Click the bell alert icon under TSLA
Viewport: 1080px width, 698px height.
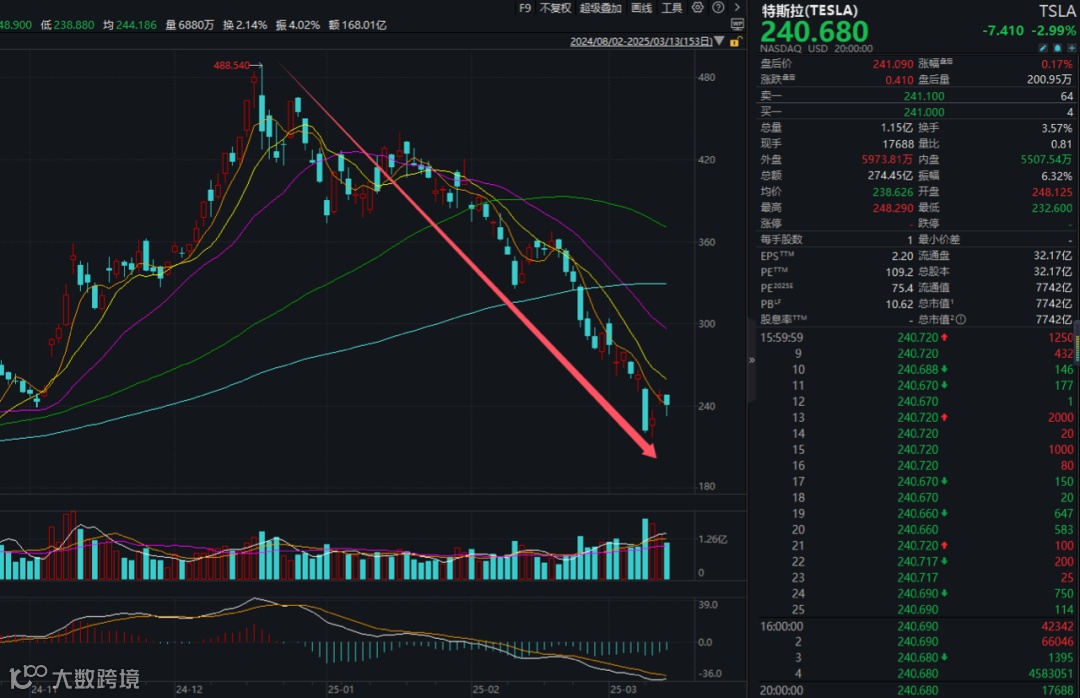pos(1057,48)
